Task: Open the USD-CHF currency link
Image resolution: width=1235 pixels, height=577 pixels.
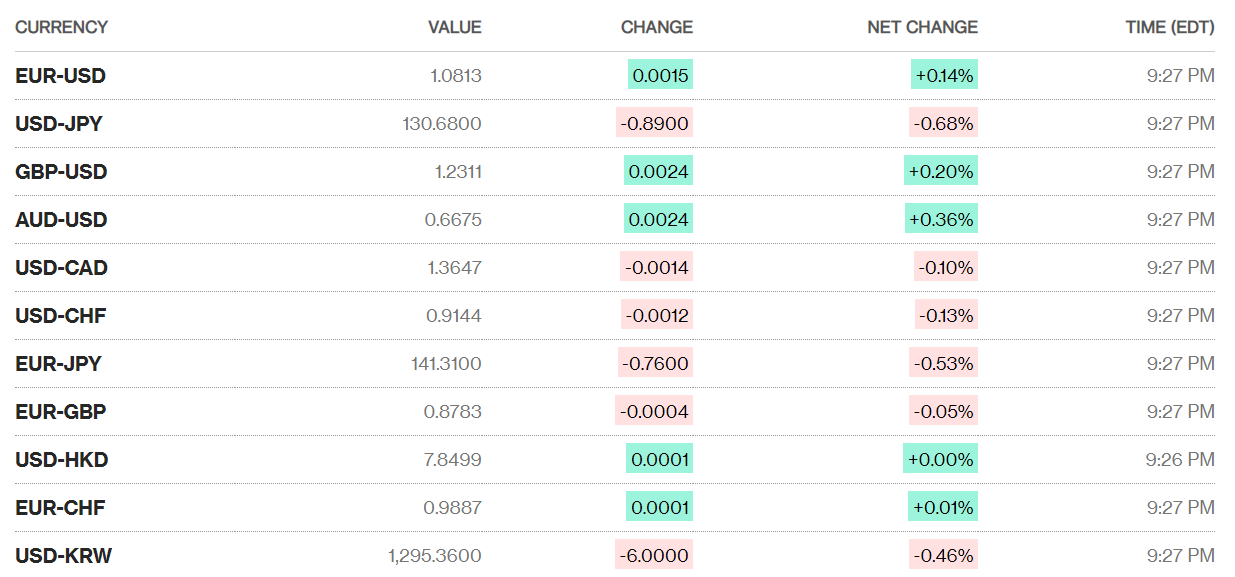Action: (60, 316)
